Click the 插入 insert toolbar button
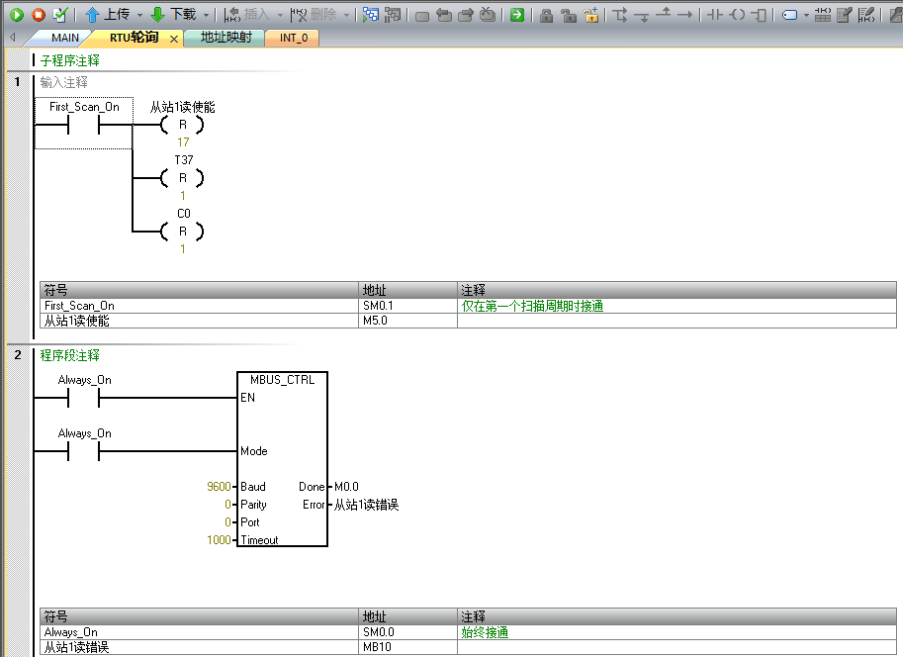The width and height of the screenshot is (903, 657). (248, 15)
